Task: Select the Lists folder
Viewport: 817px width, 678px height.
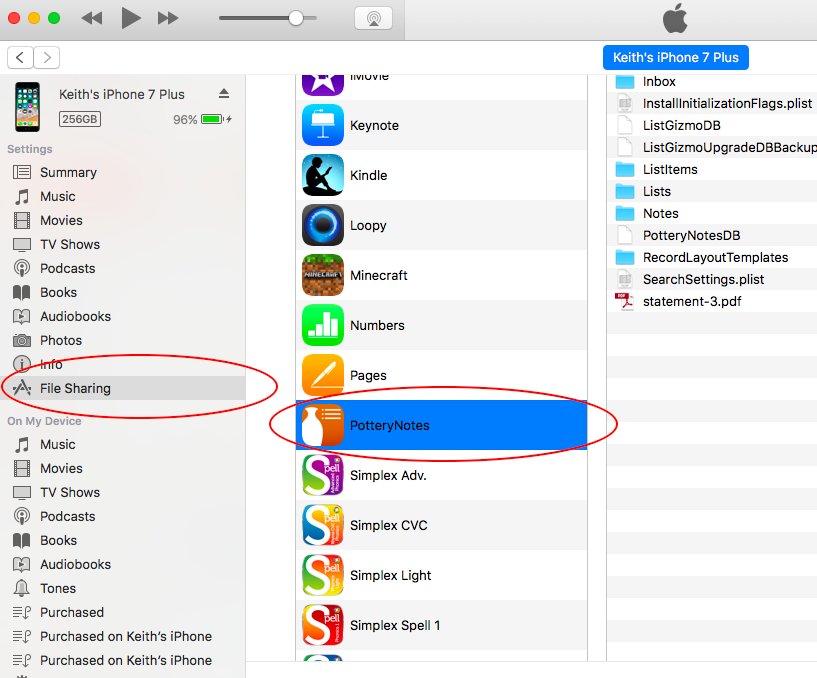Action: click(712, 191)
